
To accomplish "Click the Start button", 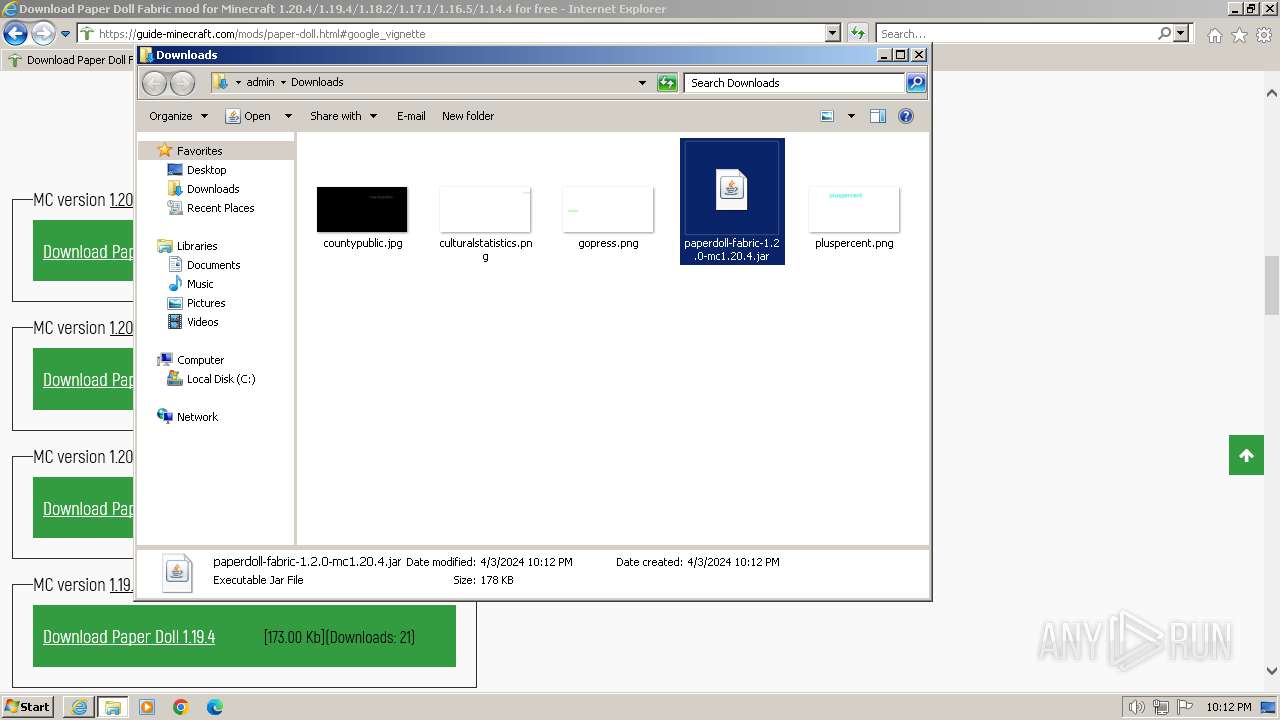I will pos(27,706).
